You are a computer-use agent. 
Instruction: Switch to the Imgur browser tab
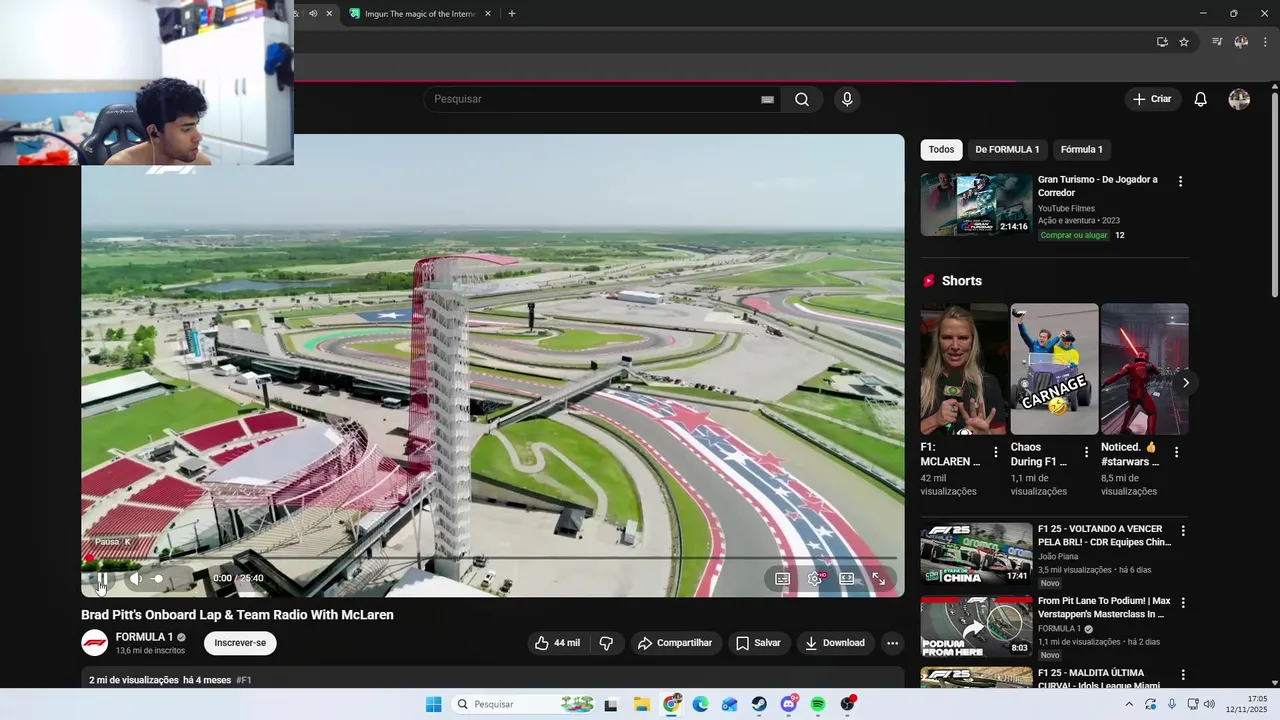[420, 14]
